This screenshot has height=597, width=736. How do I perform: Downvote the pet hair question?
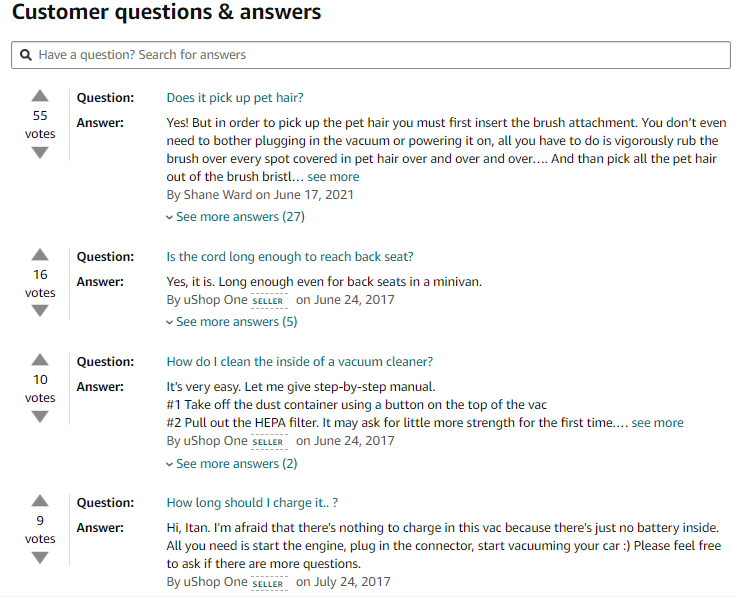tap(40, 153)
